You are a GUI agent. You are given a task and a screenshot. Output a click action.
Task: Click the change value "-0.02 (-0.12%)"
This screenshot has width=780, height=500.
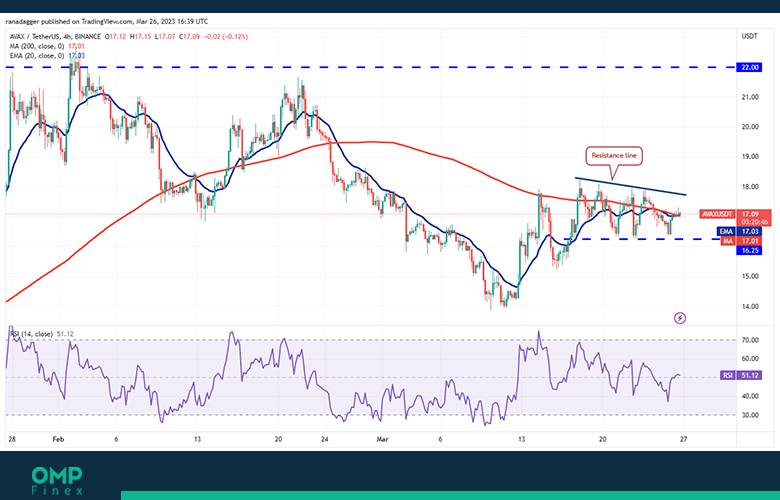pos(225,37)
